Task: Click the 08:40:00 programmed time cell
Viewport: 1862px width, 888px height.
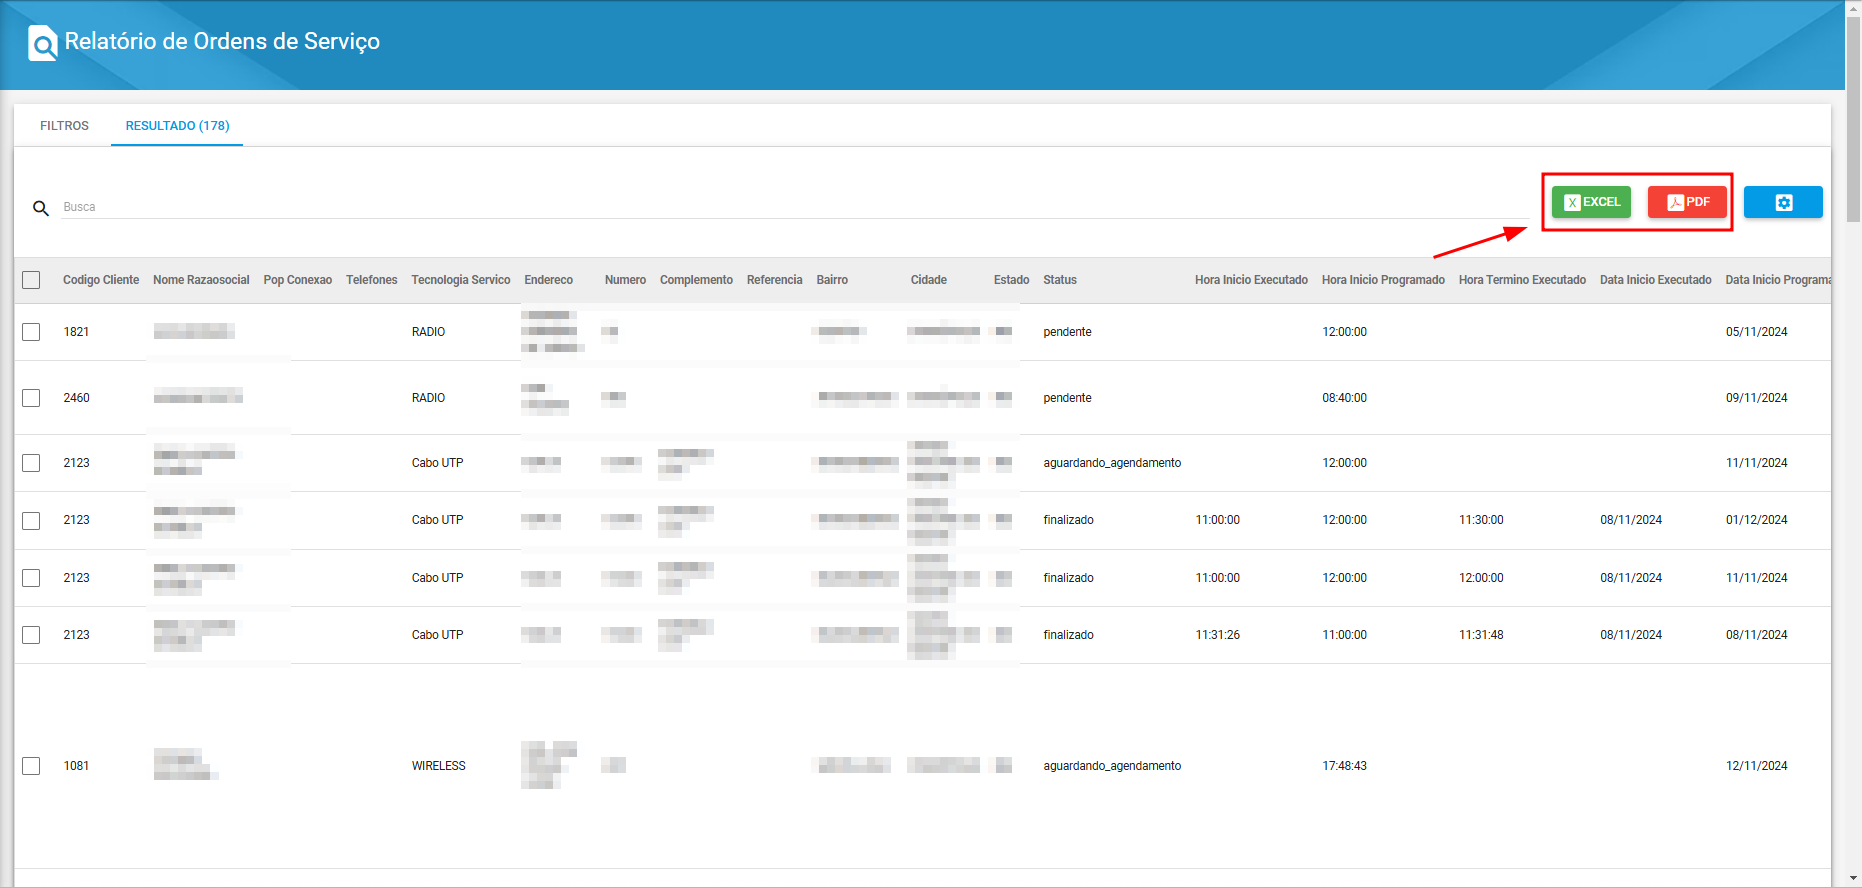Action: pyautogui.click(x=1344, y=398)
